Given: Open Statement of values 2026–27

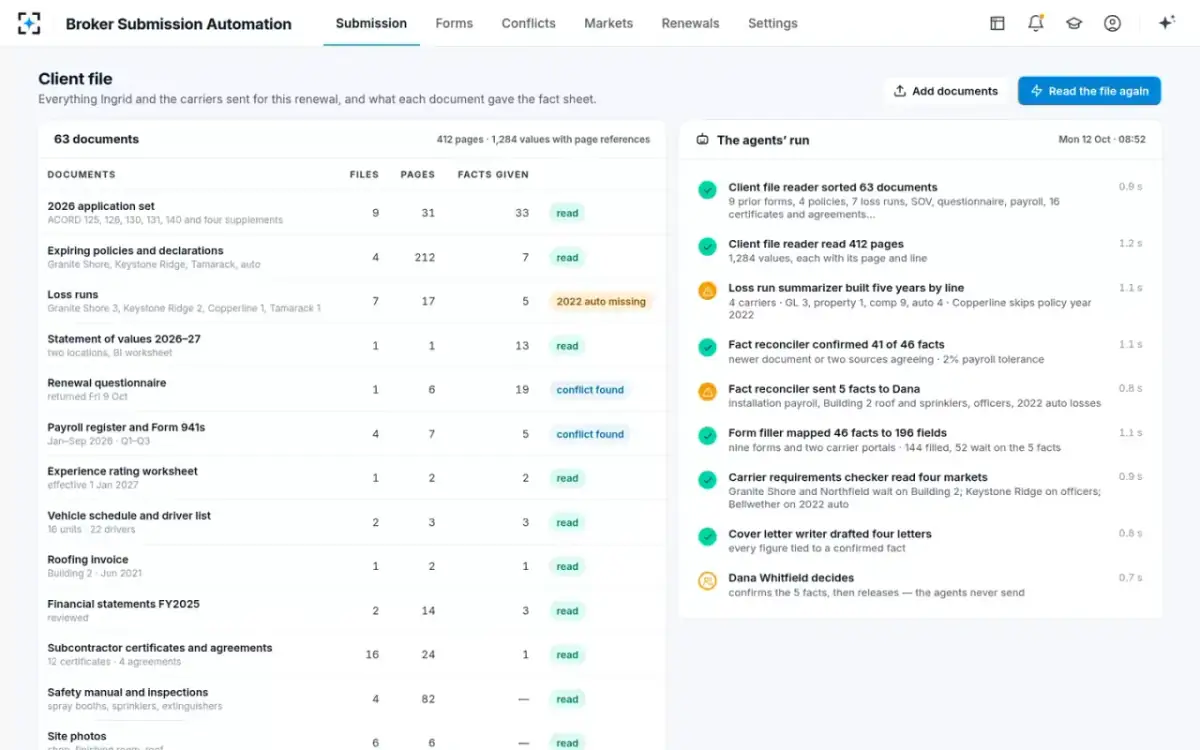Looking at the screenshot, I should pos(352,345).
